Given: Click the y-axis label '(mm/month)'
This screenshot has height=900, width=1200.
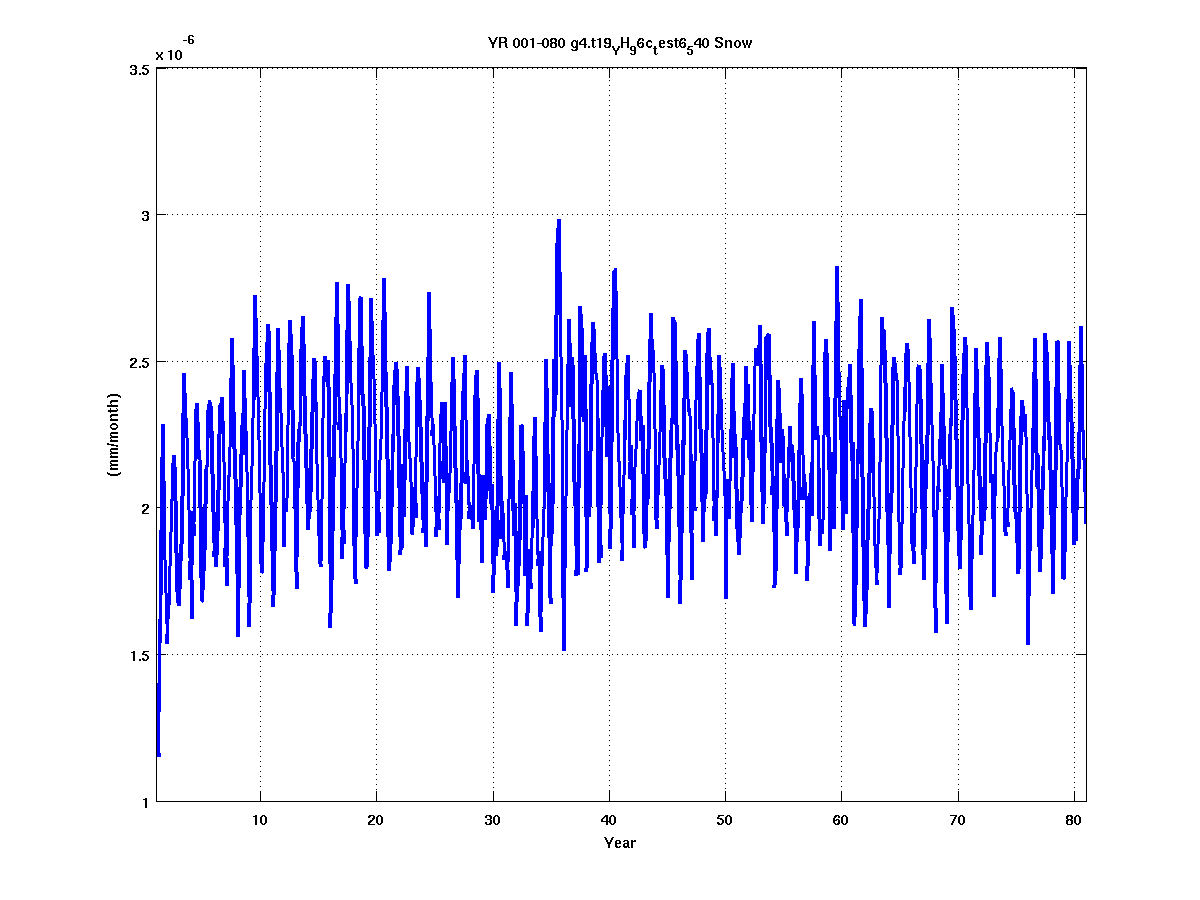Looking at the screenshot, I should [x=114, y=435].
